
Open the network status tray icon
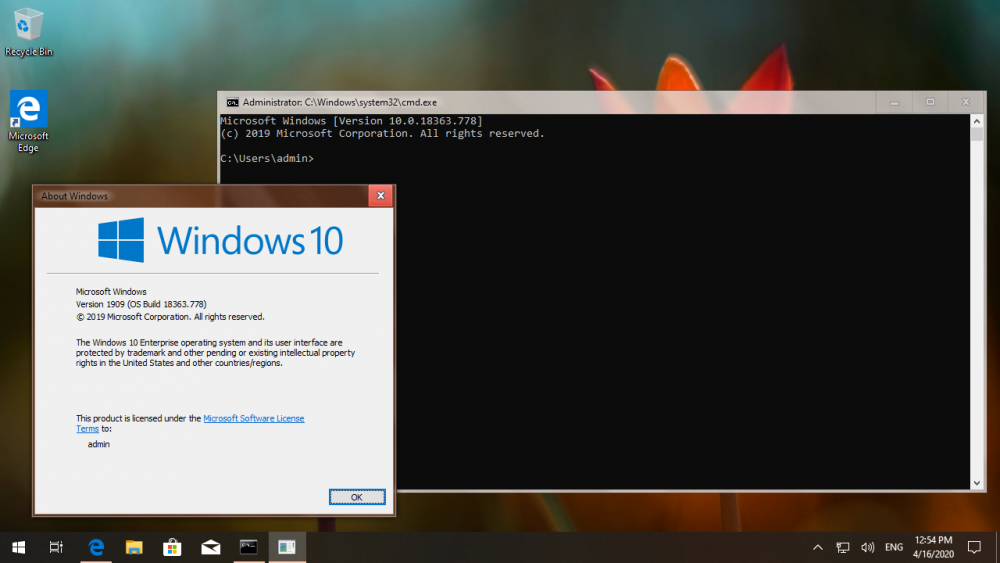pos(843,547)
